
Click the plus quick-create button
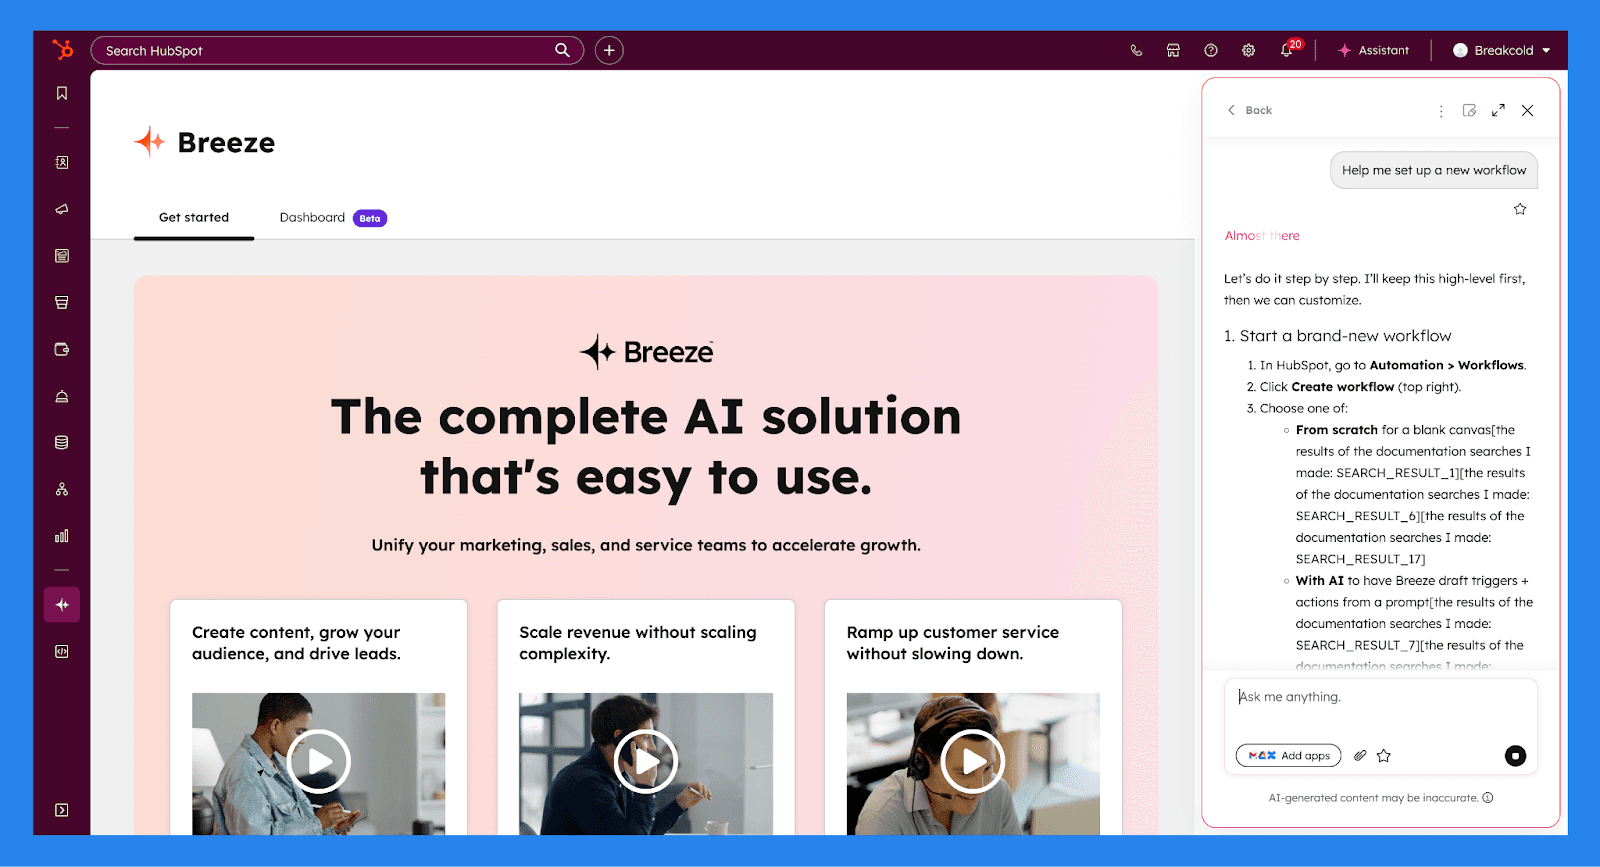[x=609, y=50]
